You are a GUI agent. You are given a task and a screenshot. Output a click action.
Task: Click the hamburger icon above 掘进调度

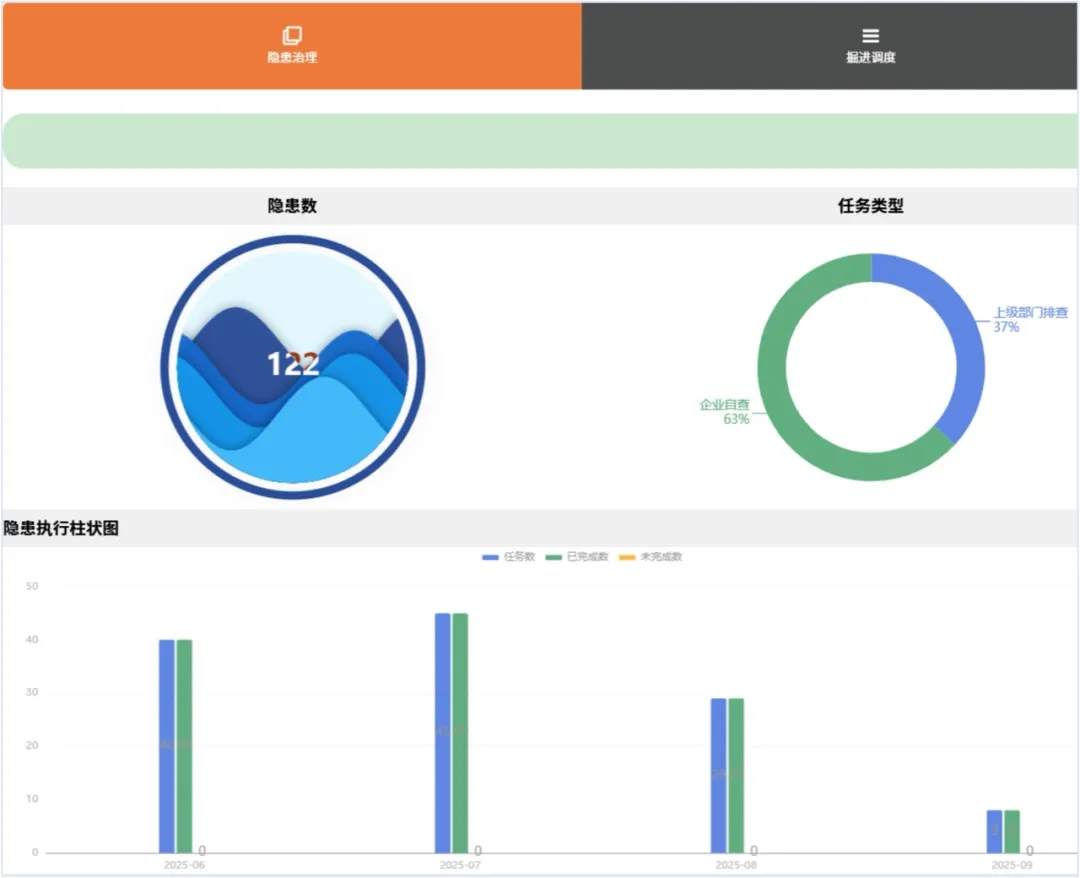(870, 36)
